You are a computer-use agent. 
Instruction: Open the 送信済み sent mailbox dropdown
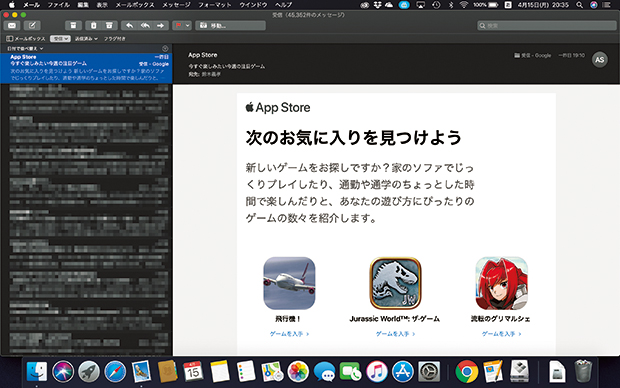tap(86, 39)
